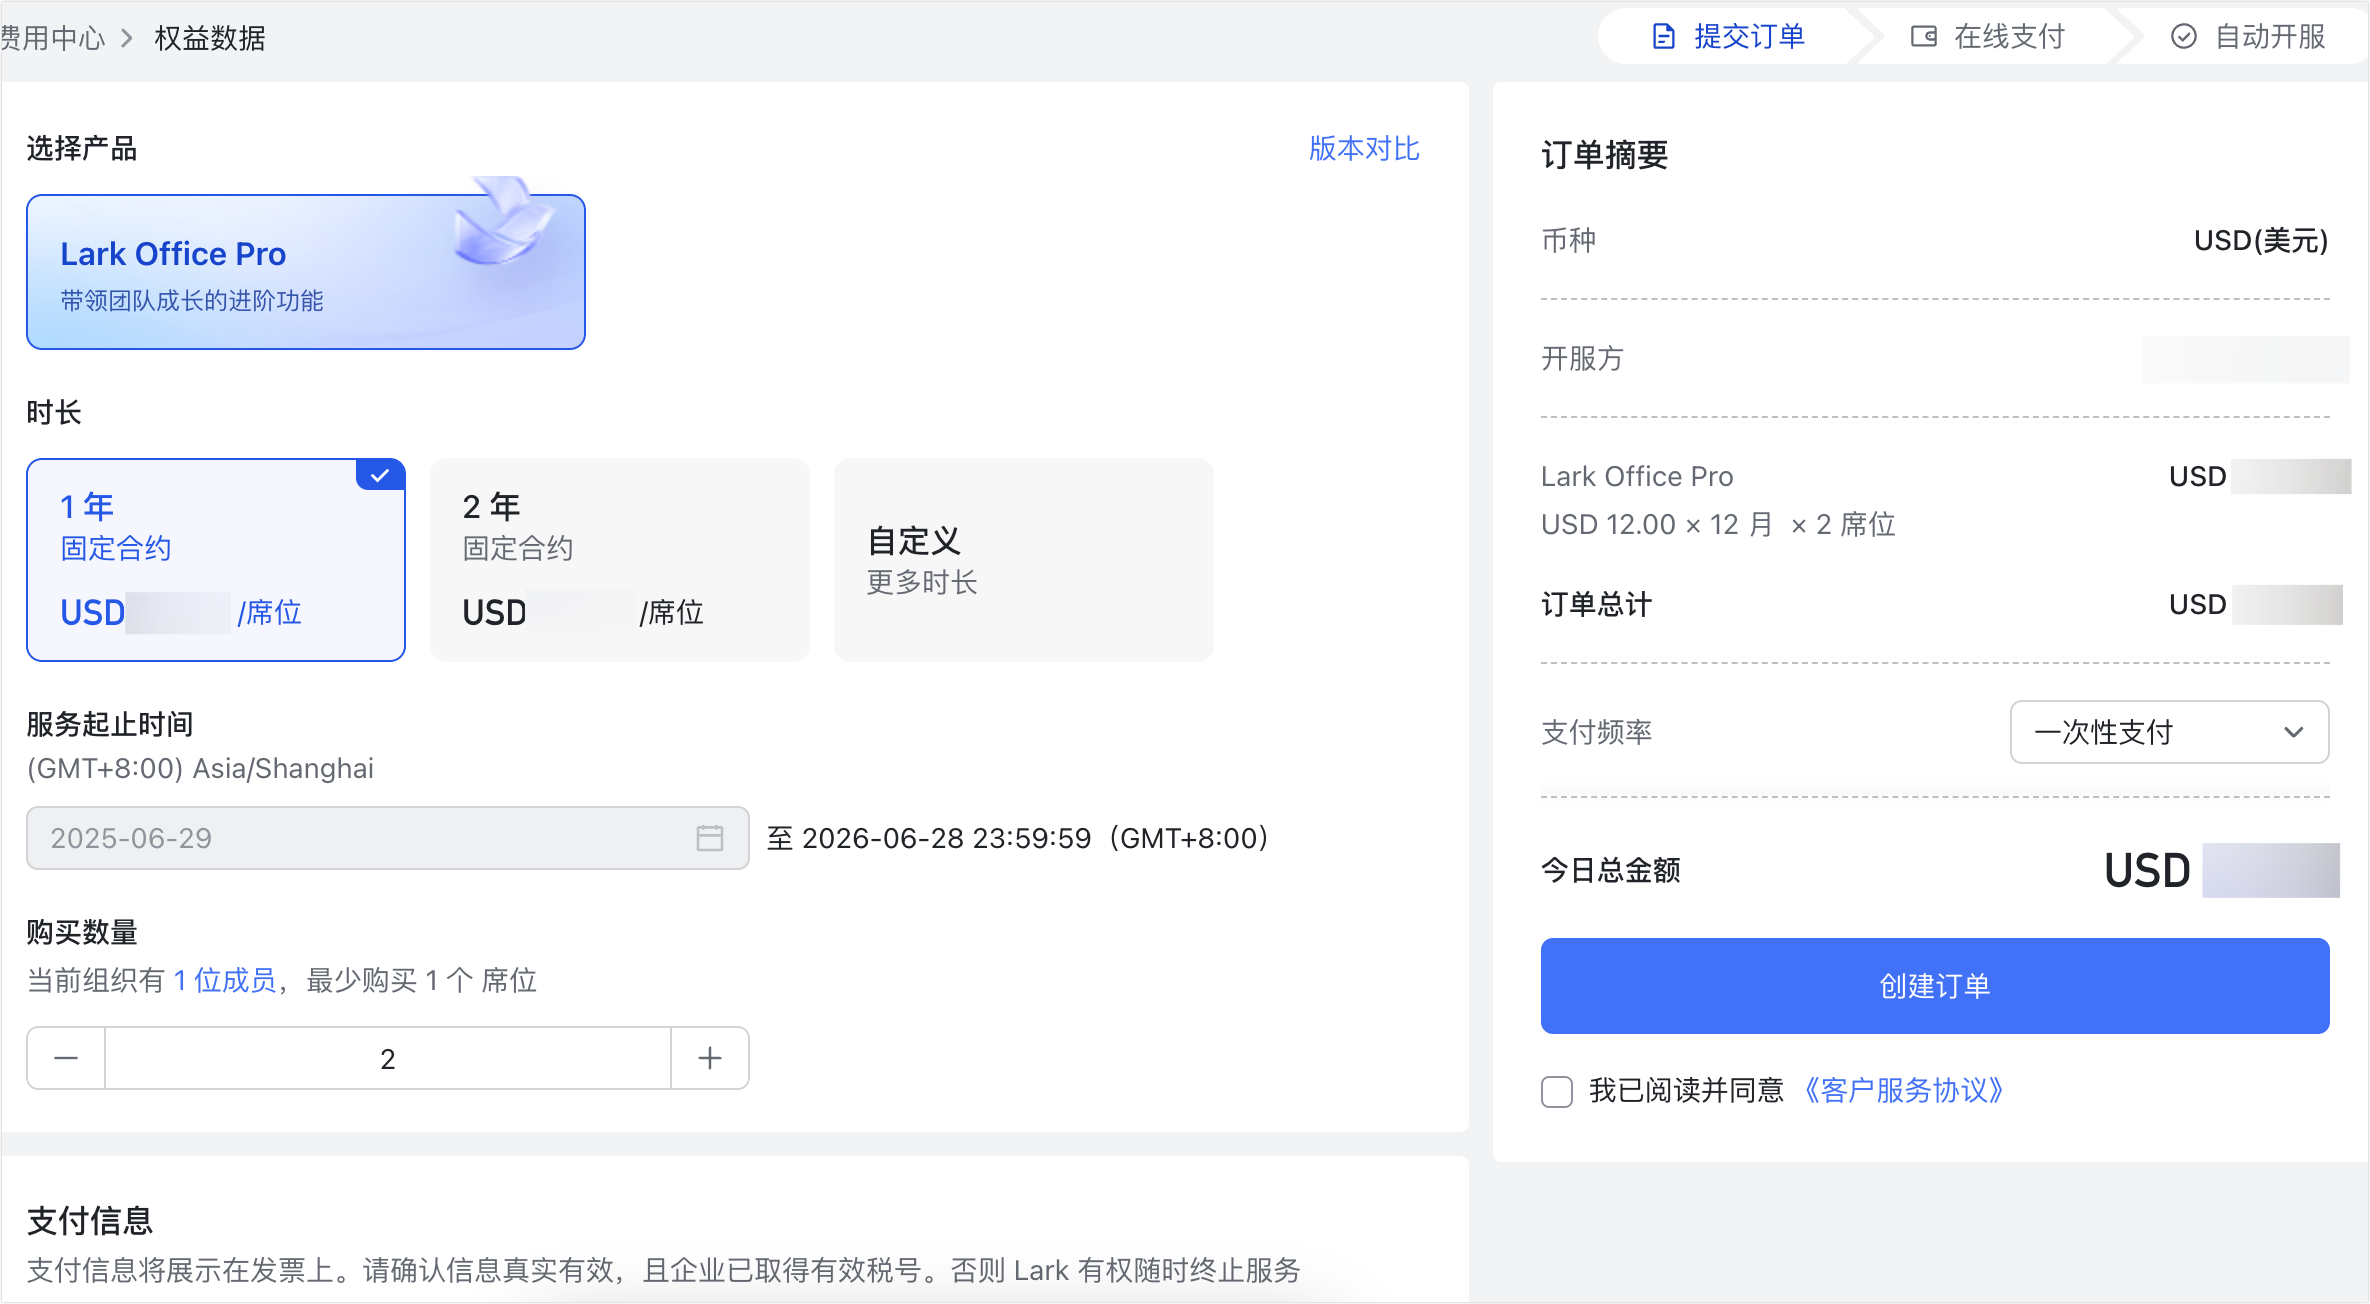Click the 今日总金额 label

point(1610,870)
